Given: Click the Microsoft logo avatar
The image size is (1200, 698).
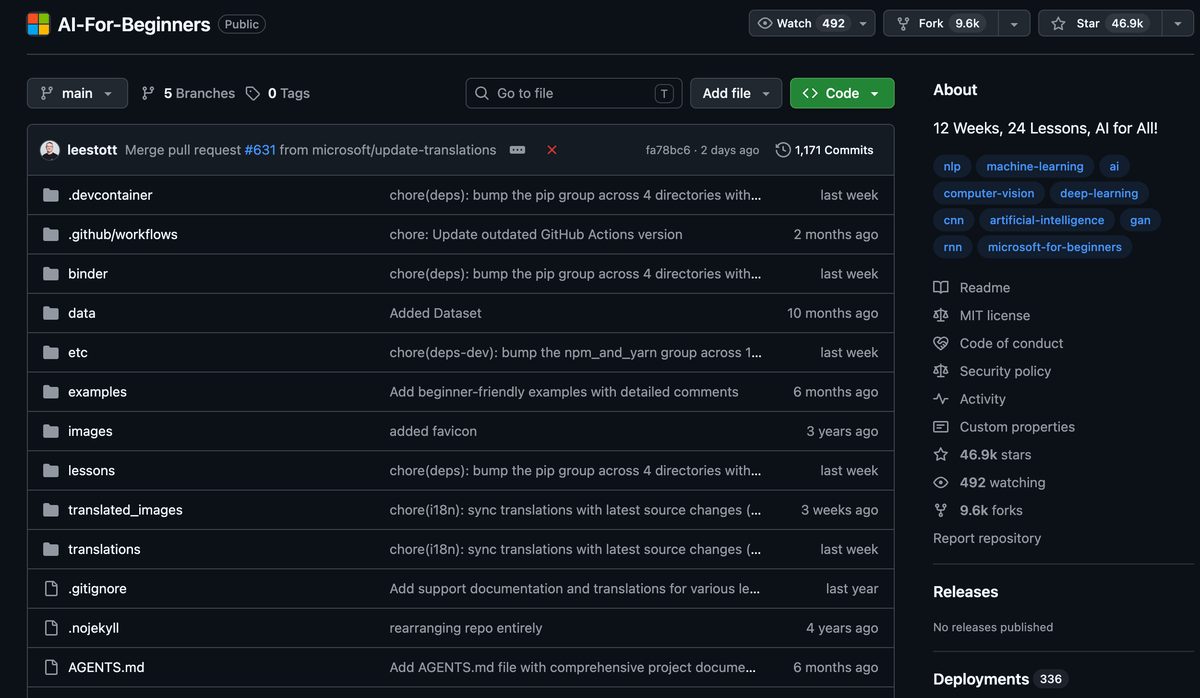Looking at the screenshot, I should [38, 24].
